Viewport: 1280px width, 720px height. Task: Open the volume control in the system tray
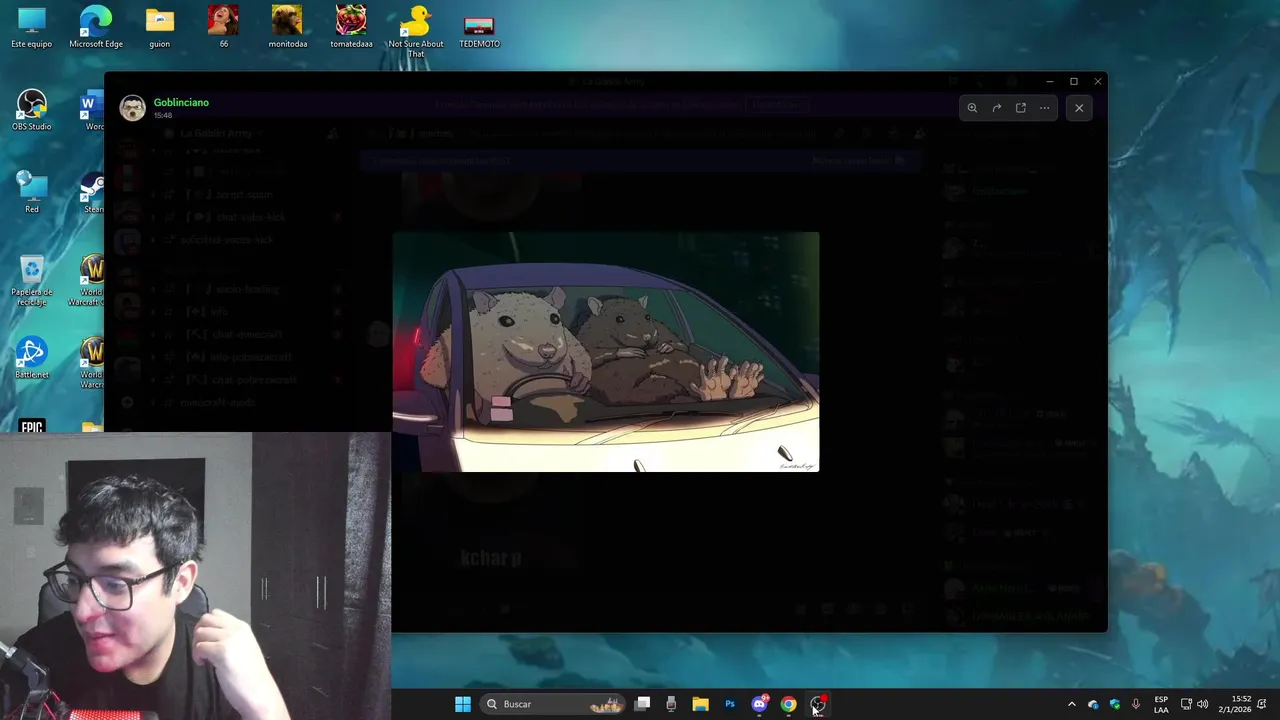point(1202,704)
